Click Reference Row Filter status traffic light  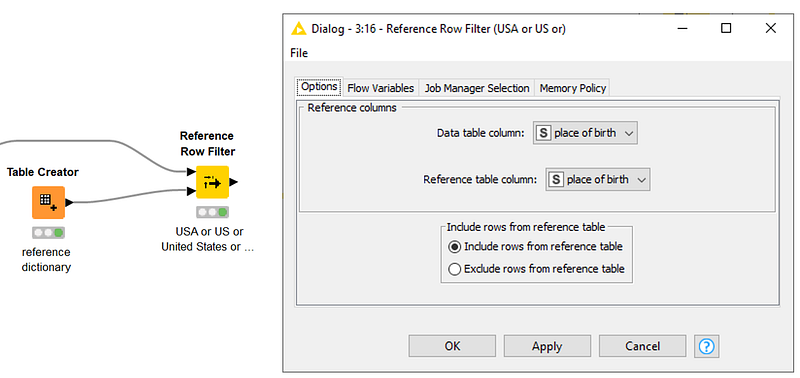click(x=212, y=212)
